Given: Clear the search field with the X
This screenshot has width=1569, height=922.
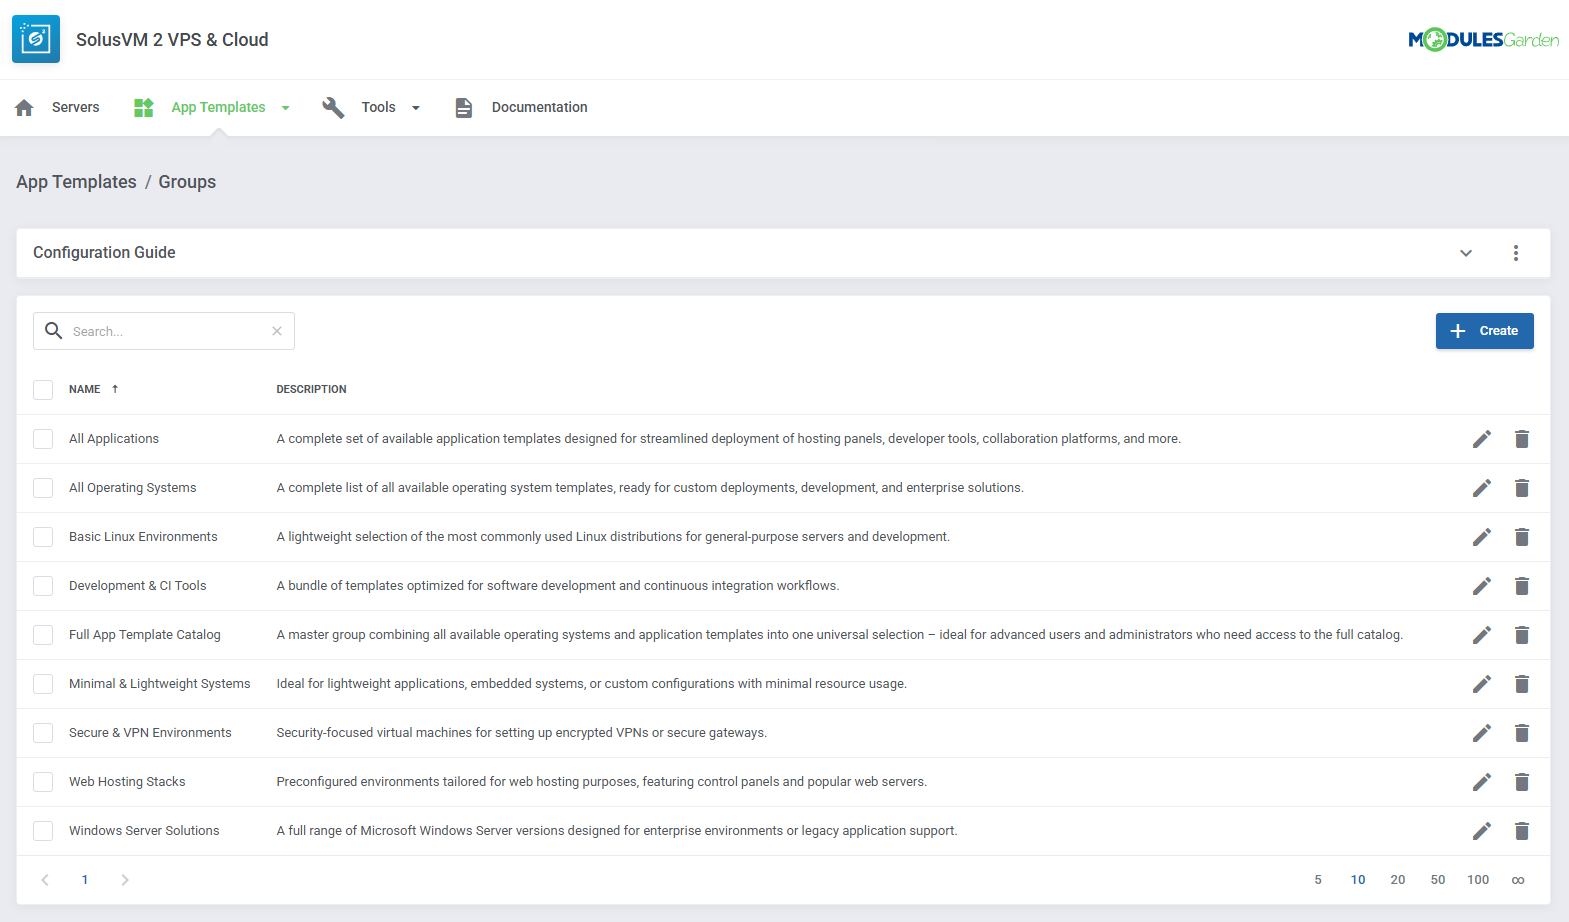Looking at the screenshot, I should 277,331.
